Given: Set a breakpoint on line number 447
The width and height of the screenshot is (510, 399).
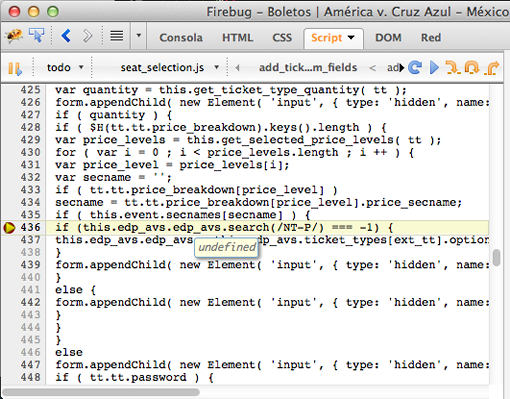Looking at the screenshot, I should [30, 365].
